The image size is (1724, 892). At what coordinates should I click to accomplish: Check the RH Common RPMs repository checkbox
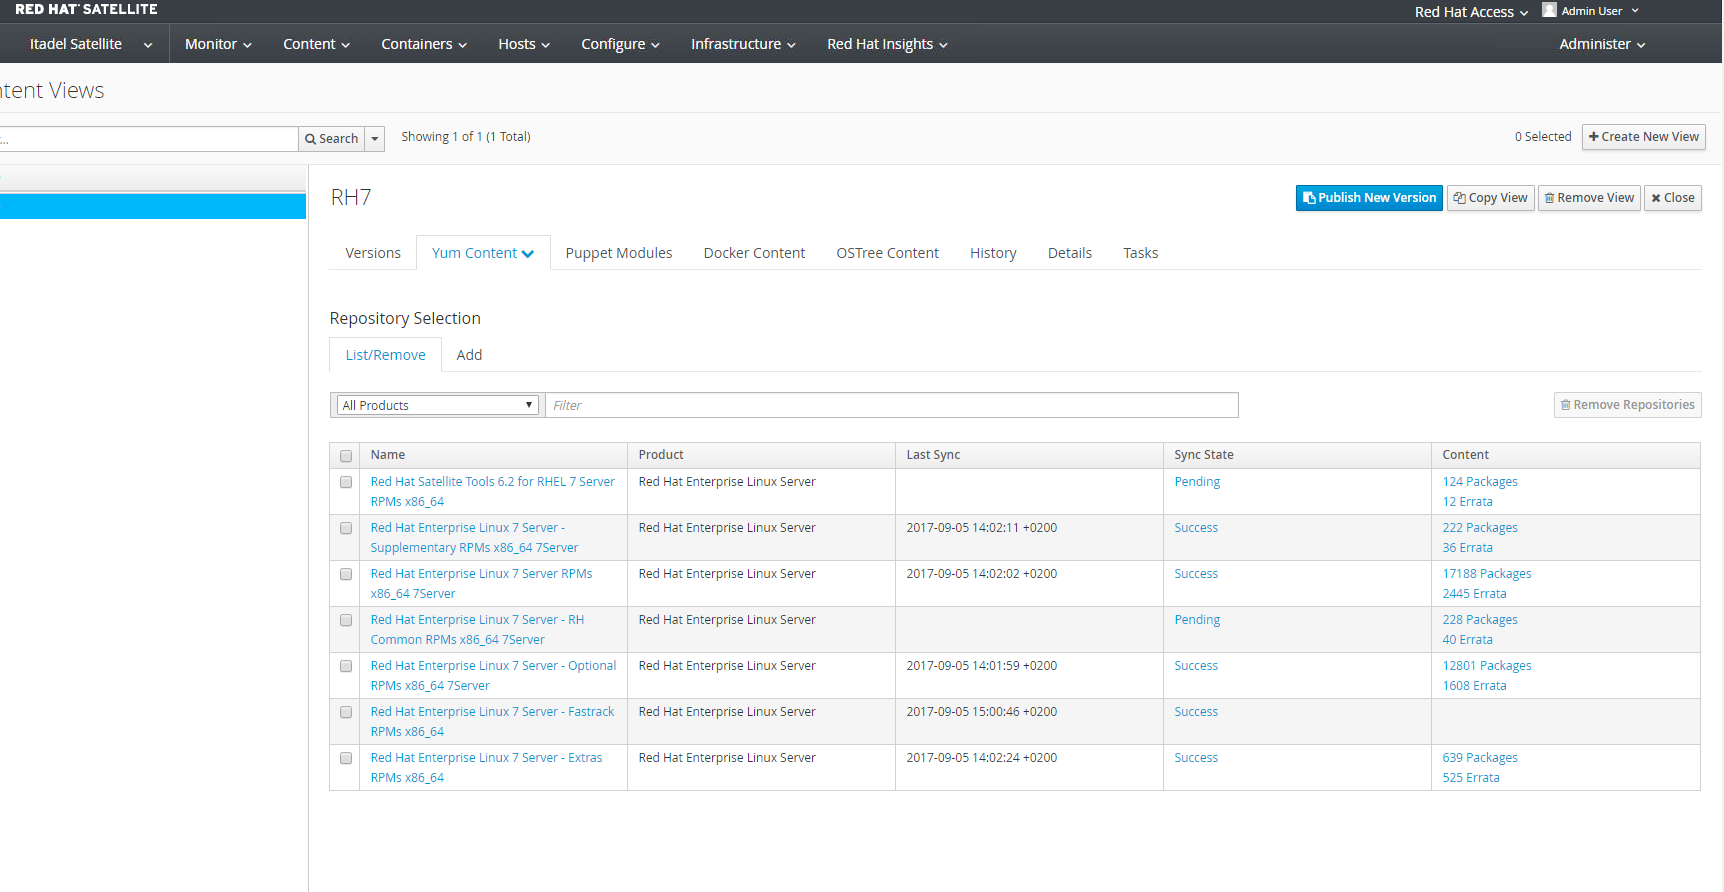tap(346, 620)
